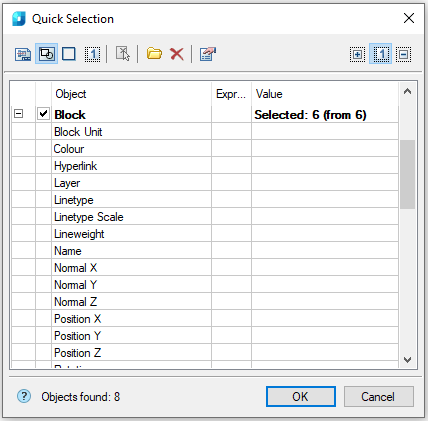Select the Normal X property row
429x421 pixels.
pyautogui.click(x=205, y=267)
